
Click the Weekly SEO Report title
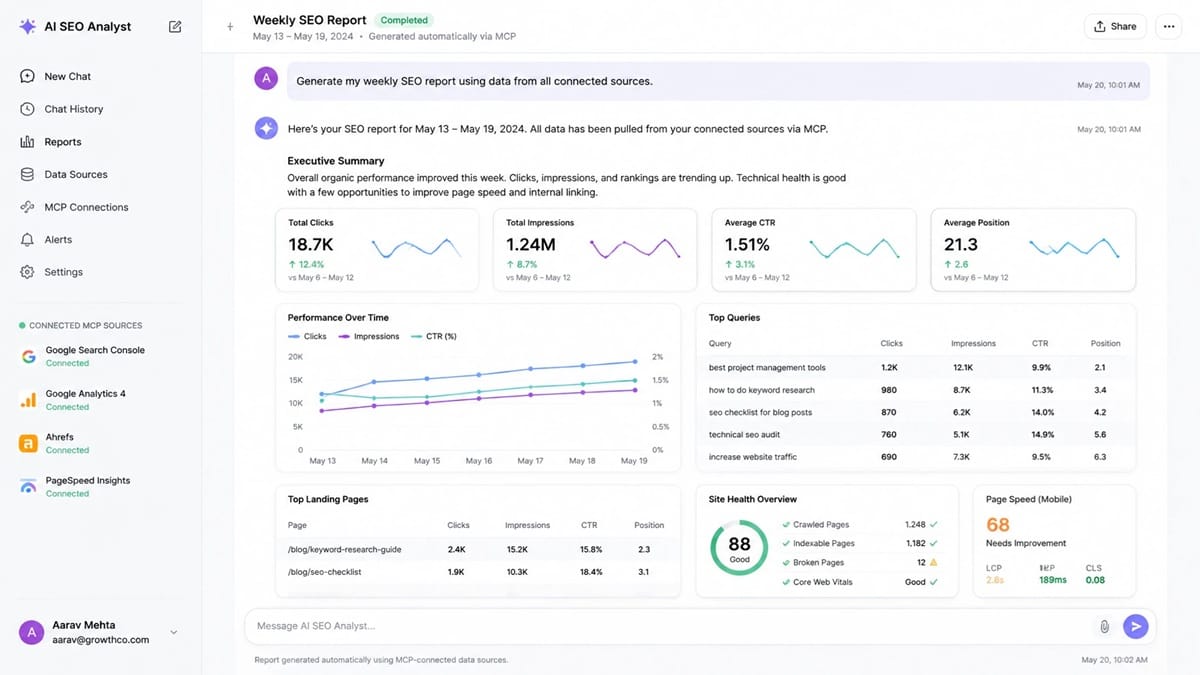pyautogui.click(x=310, y=20)
